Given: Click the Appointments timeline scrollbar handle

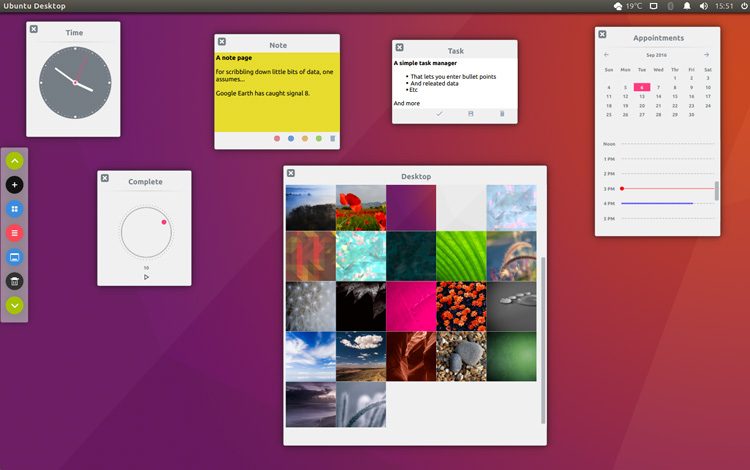Looking at the screenshot, I should [x=716, y=191].
